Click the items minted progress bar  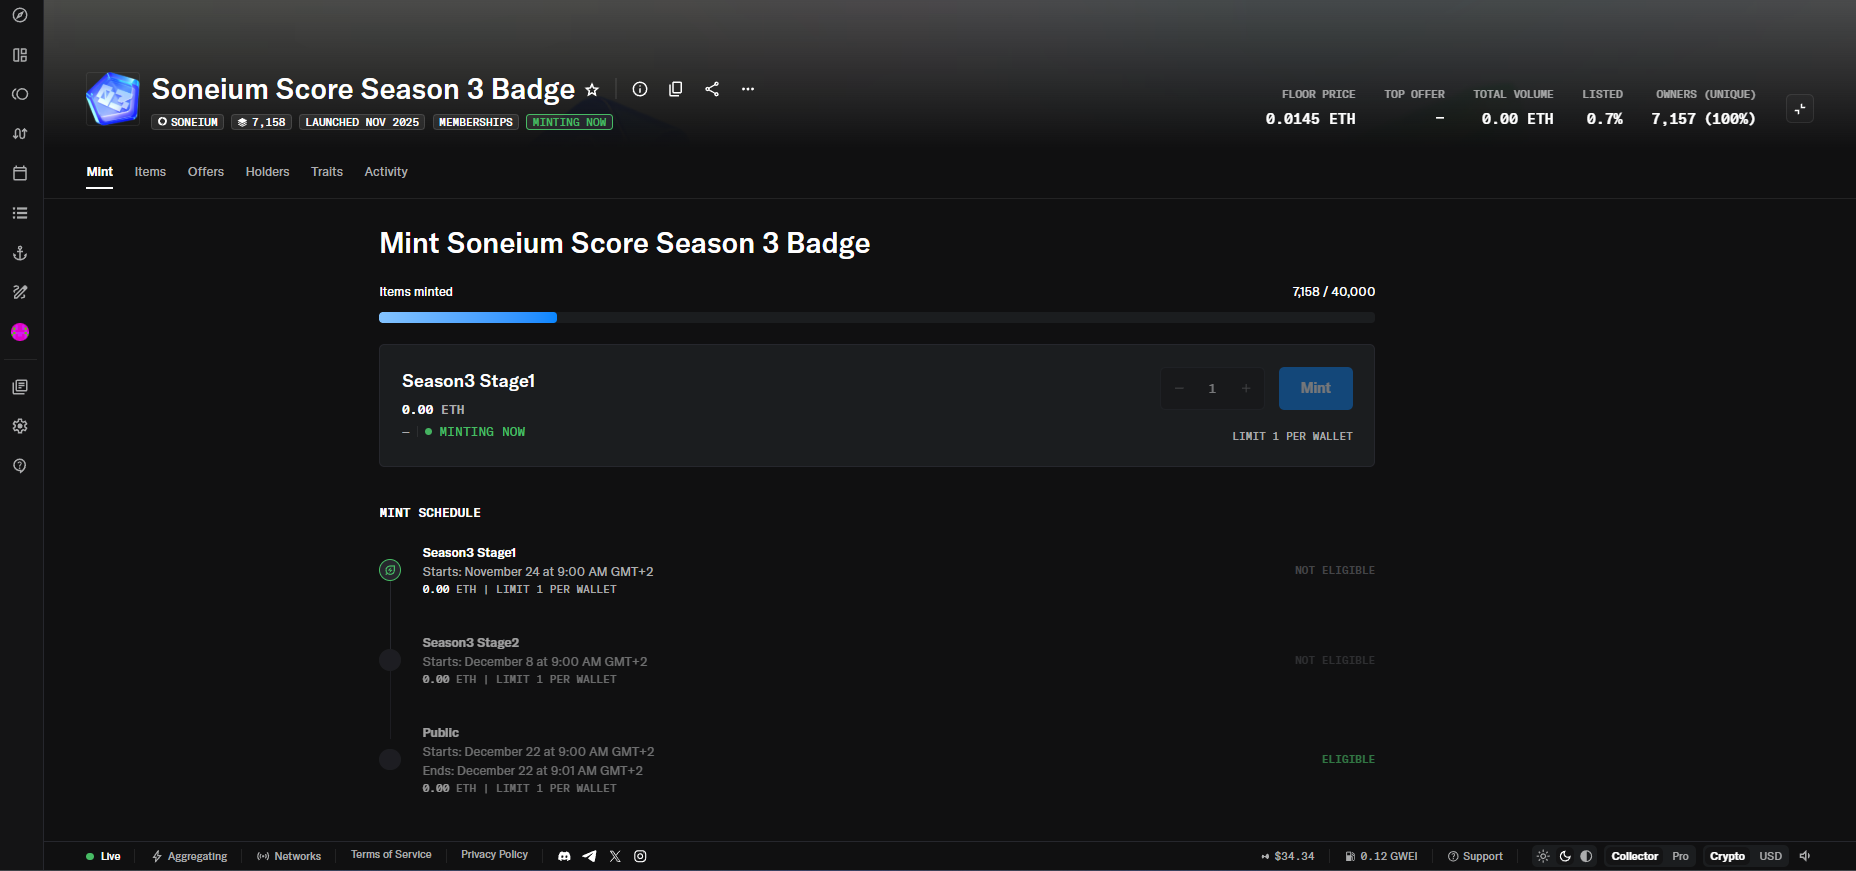point(876,318)
